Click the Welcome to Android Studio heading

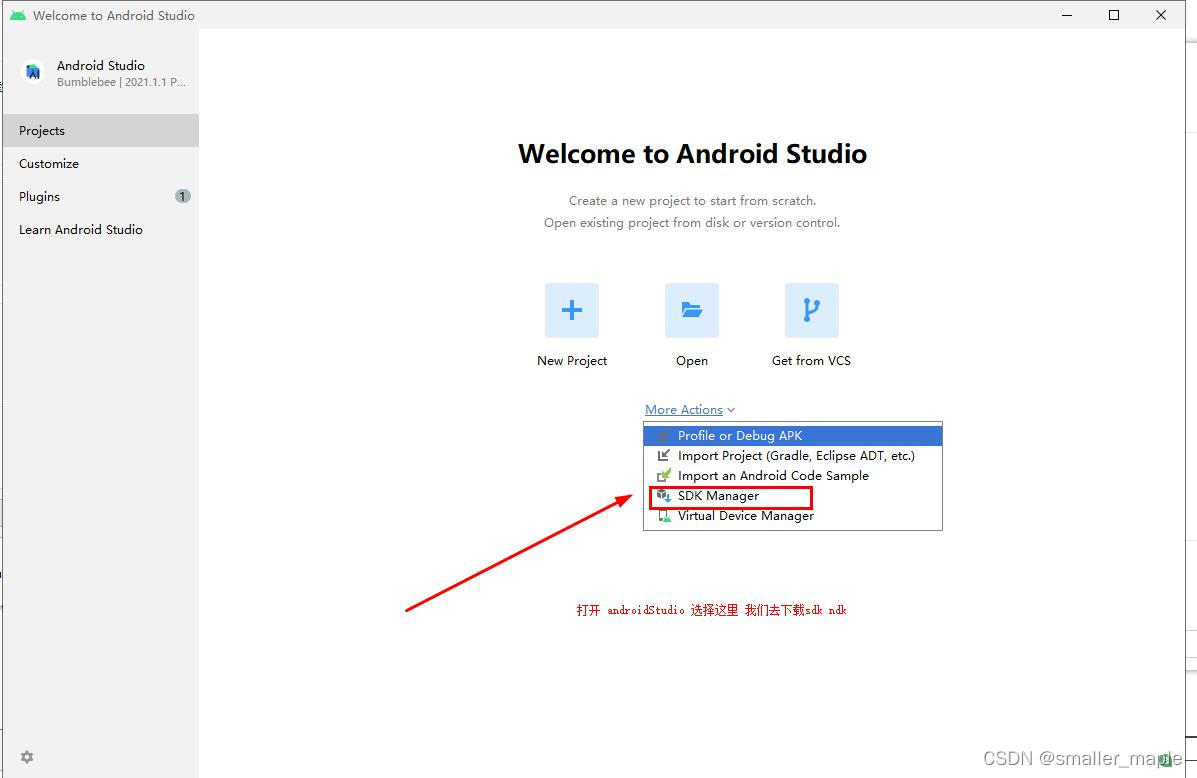692,153
